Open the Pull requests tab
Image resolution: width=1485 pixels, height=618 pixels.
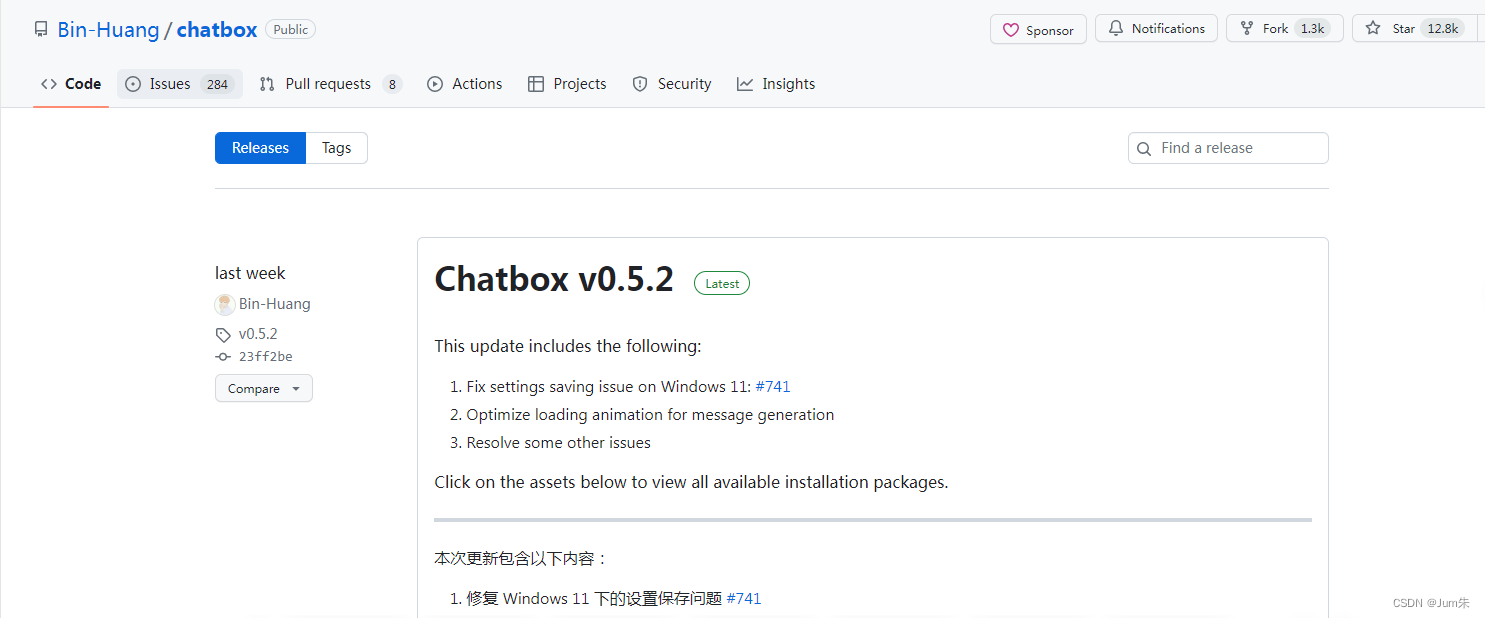pyautogui.click(x=330, y=84)
